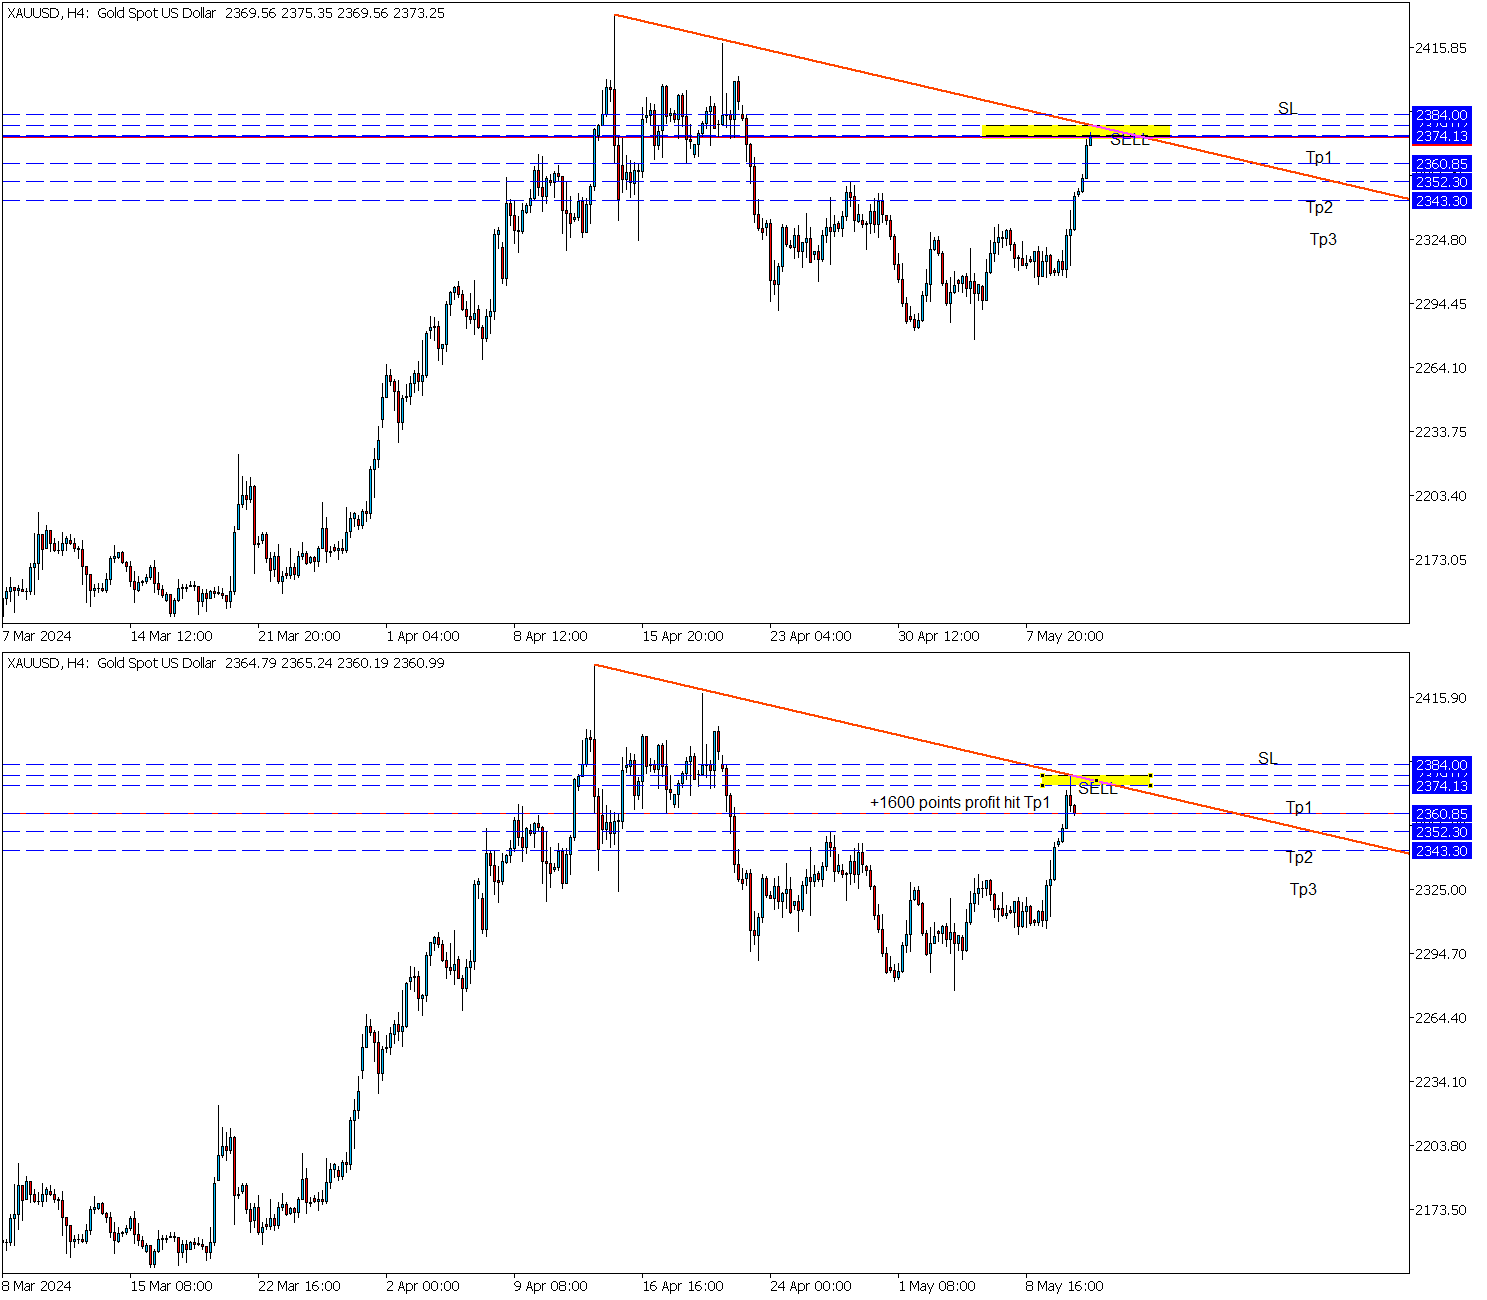Click the 2294.45 price axis value

point(1441,304)
